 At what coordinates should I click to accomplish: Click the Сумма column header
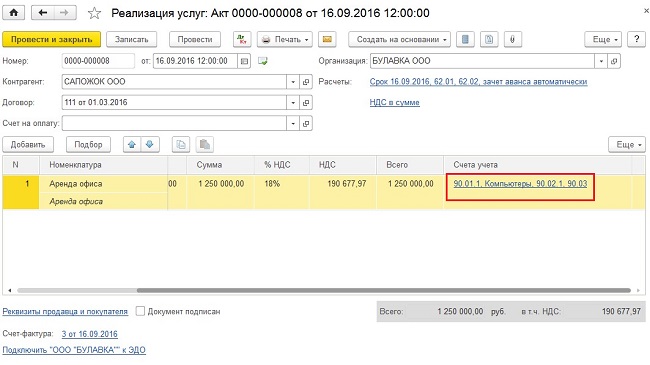click(x=220, y=165)
